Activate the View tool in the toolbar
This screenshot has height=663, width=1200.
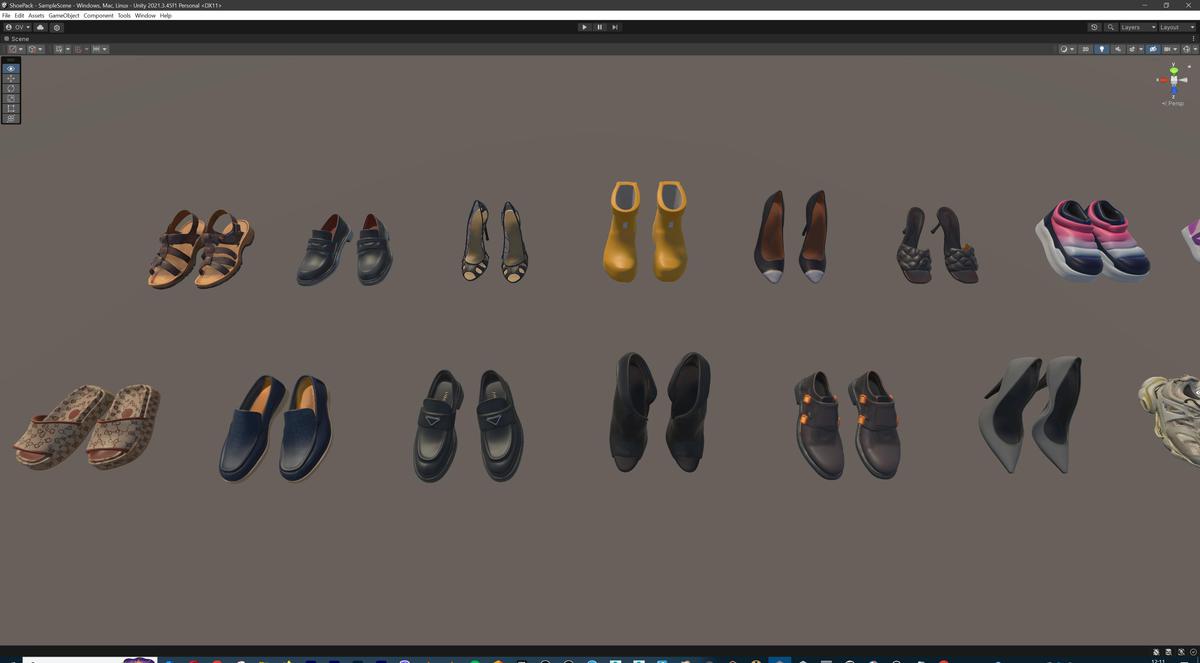coord(10,68)
